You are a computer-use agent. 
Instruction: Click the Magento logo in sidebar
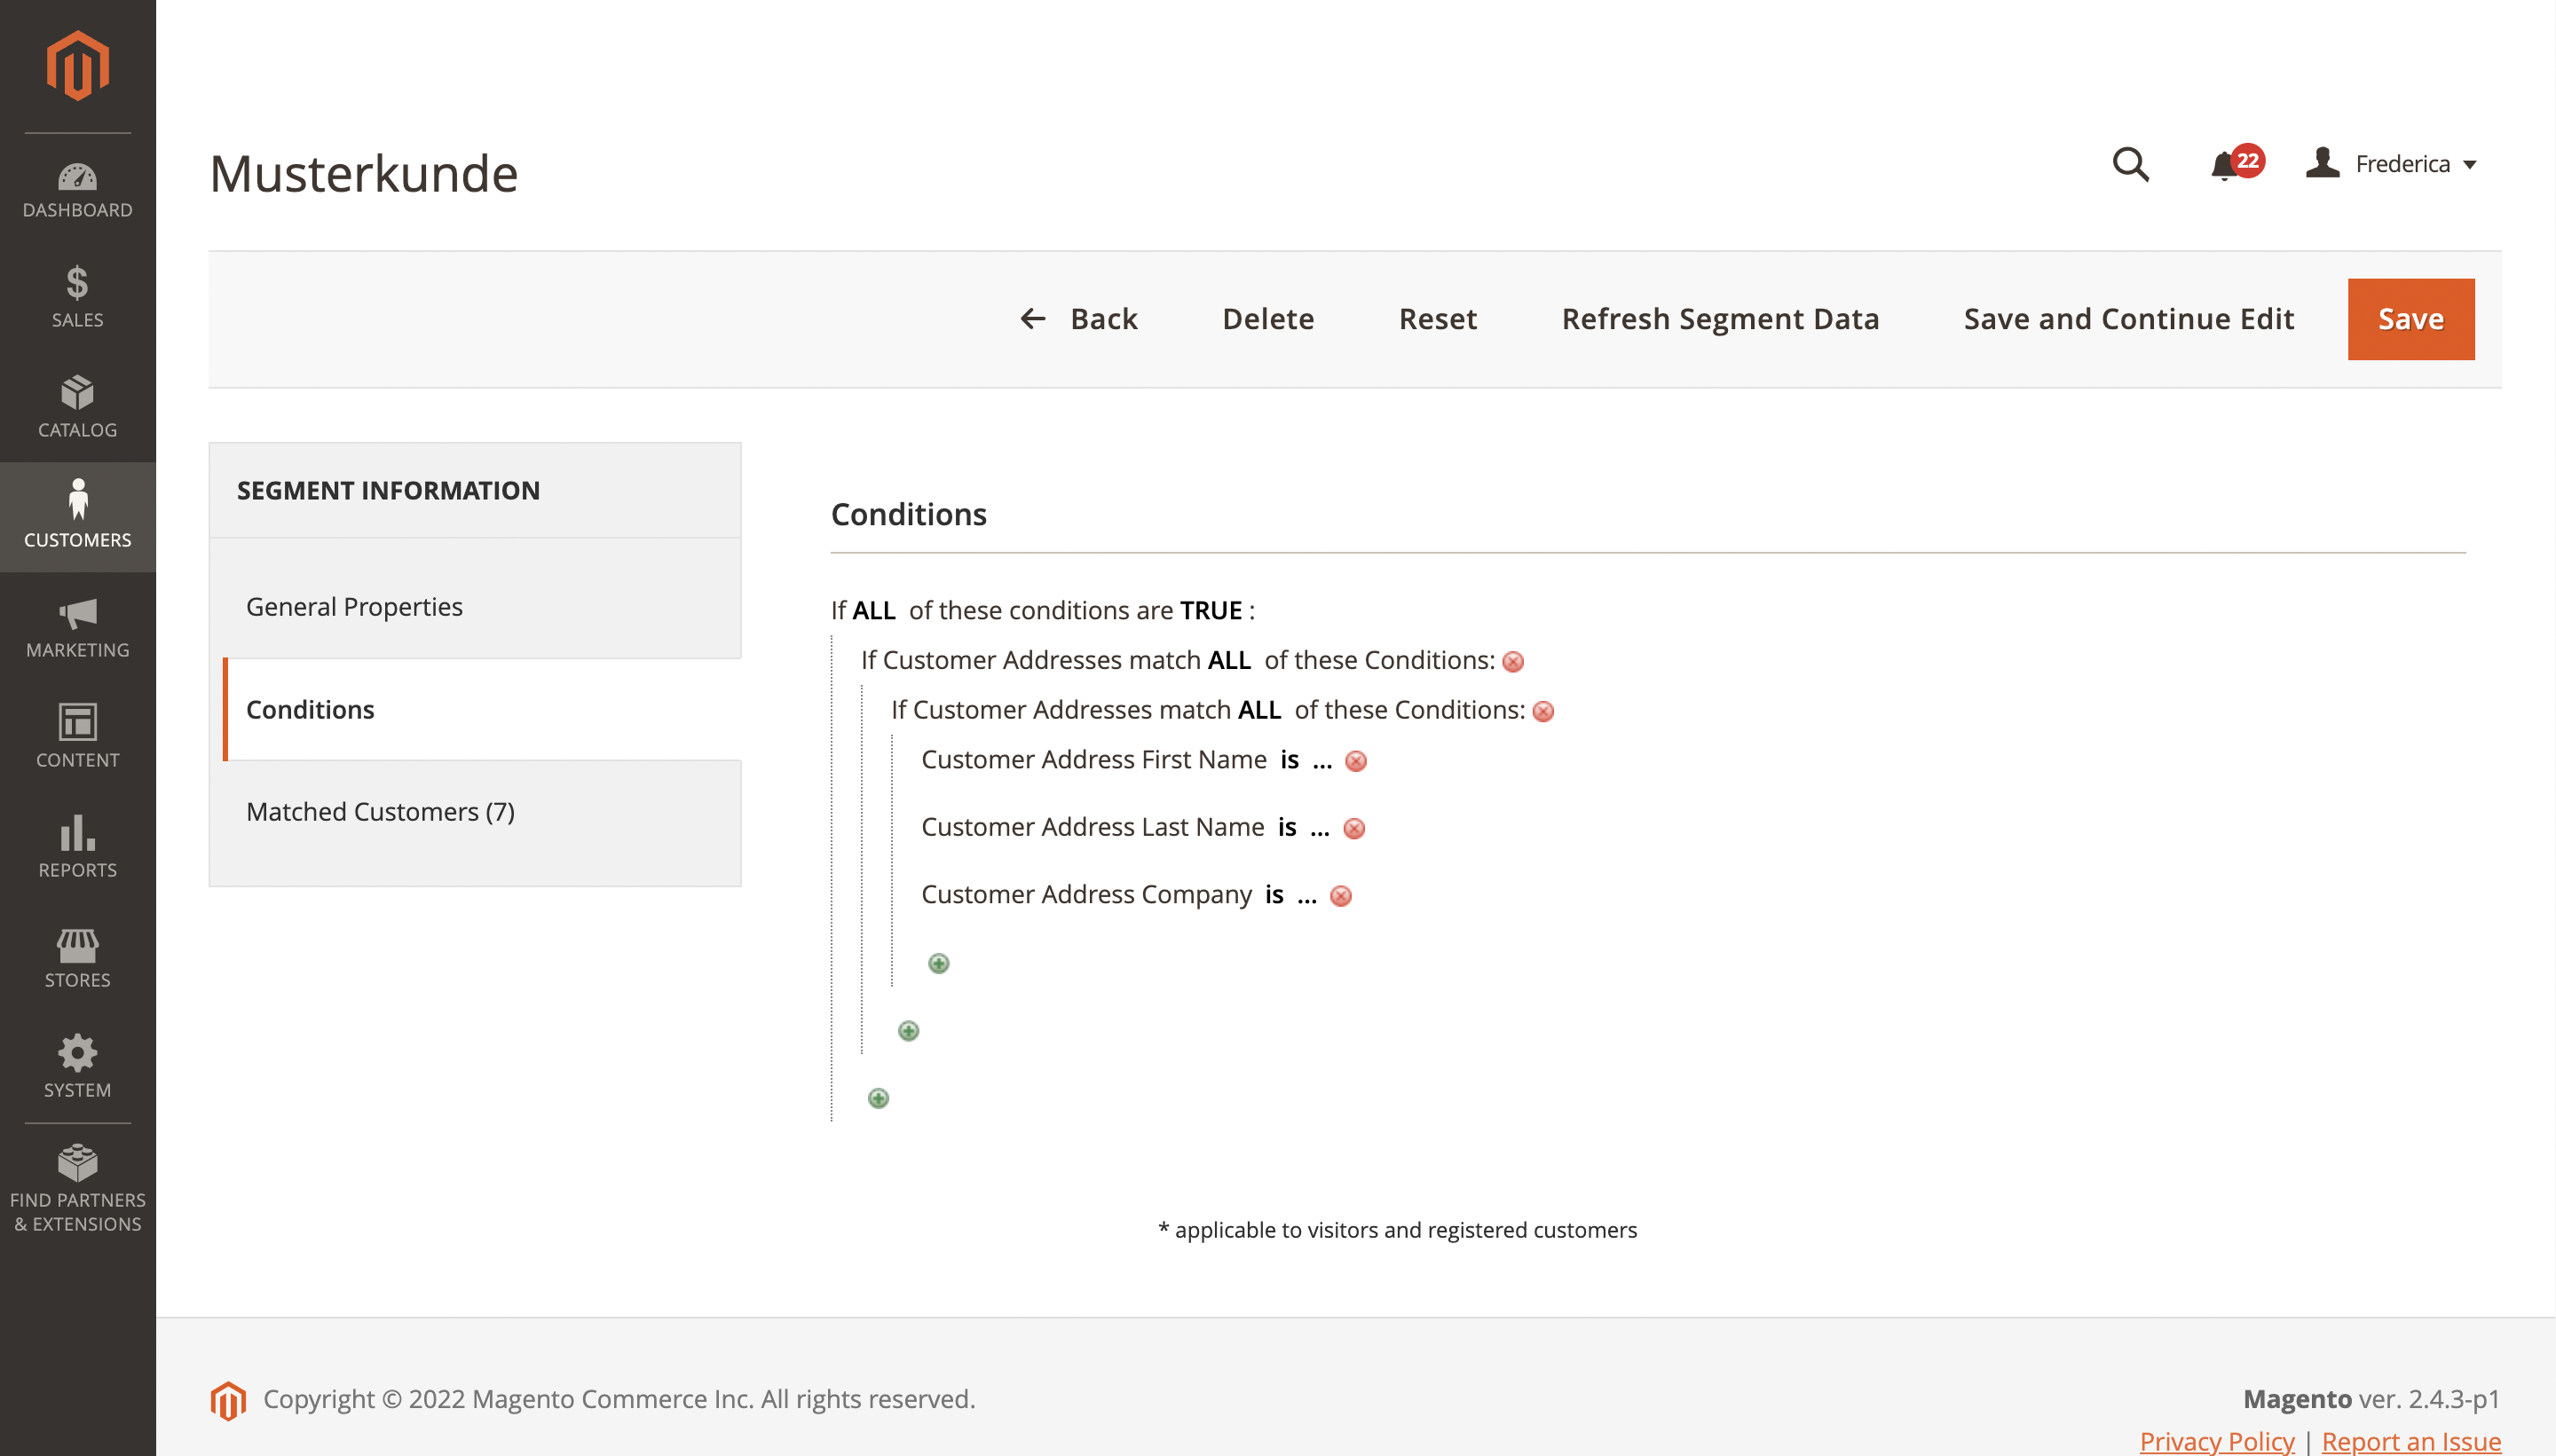point(78,66)
